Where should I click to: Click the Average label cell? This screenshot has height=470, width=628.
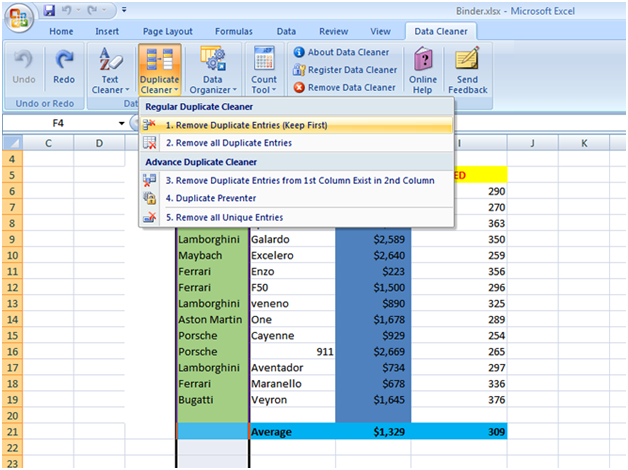click(292, 432)
